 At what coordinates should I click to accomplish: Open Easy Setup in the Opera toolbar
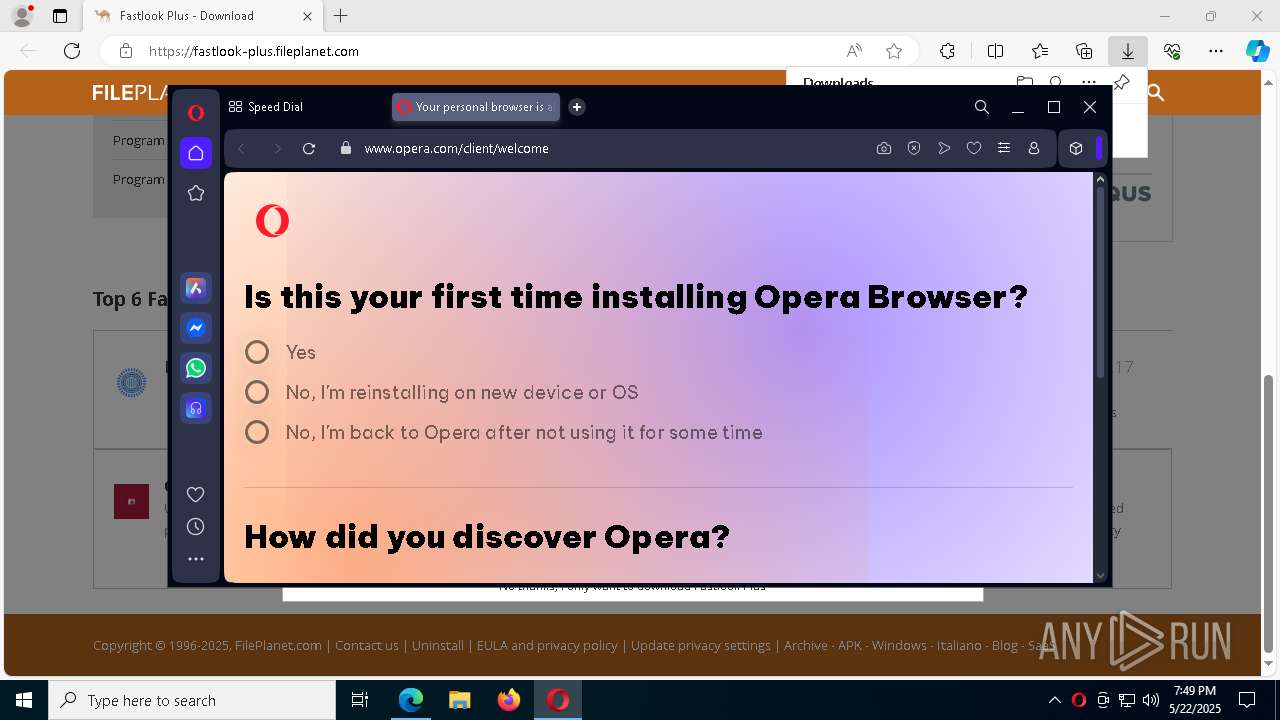[1004, 148]
